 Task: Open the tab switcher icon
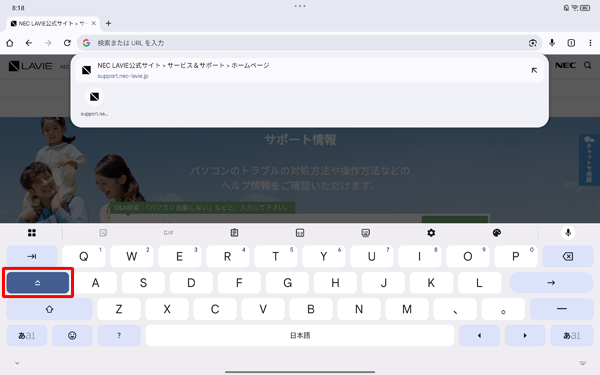pos(571,43)
